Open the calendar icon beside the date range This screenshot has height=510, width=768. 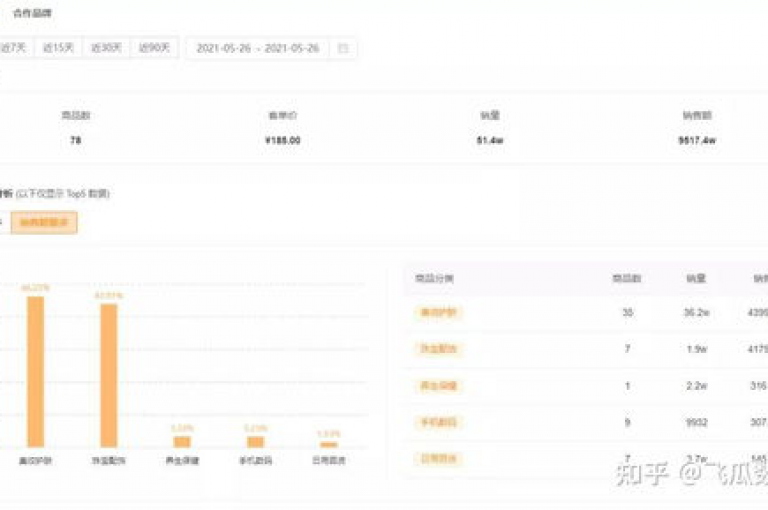pos(343,48)
